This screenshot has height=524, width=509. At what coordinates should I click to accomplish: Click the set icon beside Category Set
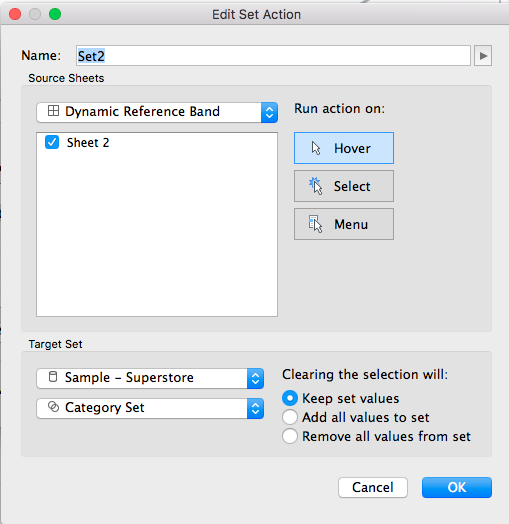click(x=53, y=407)
